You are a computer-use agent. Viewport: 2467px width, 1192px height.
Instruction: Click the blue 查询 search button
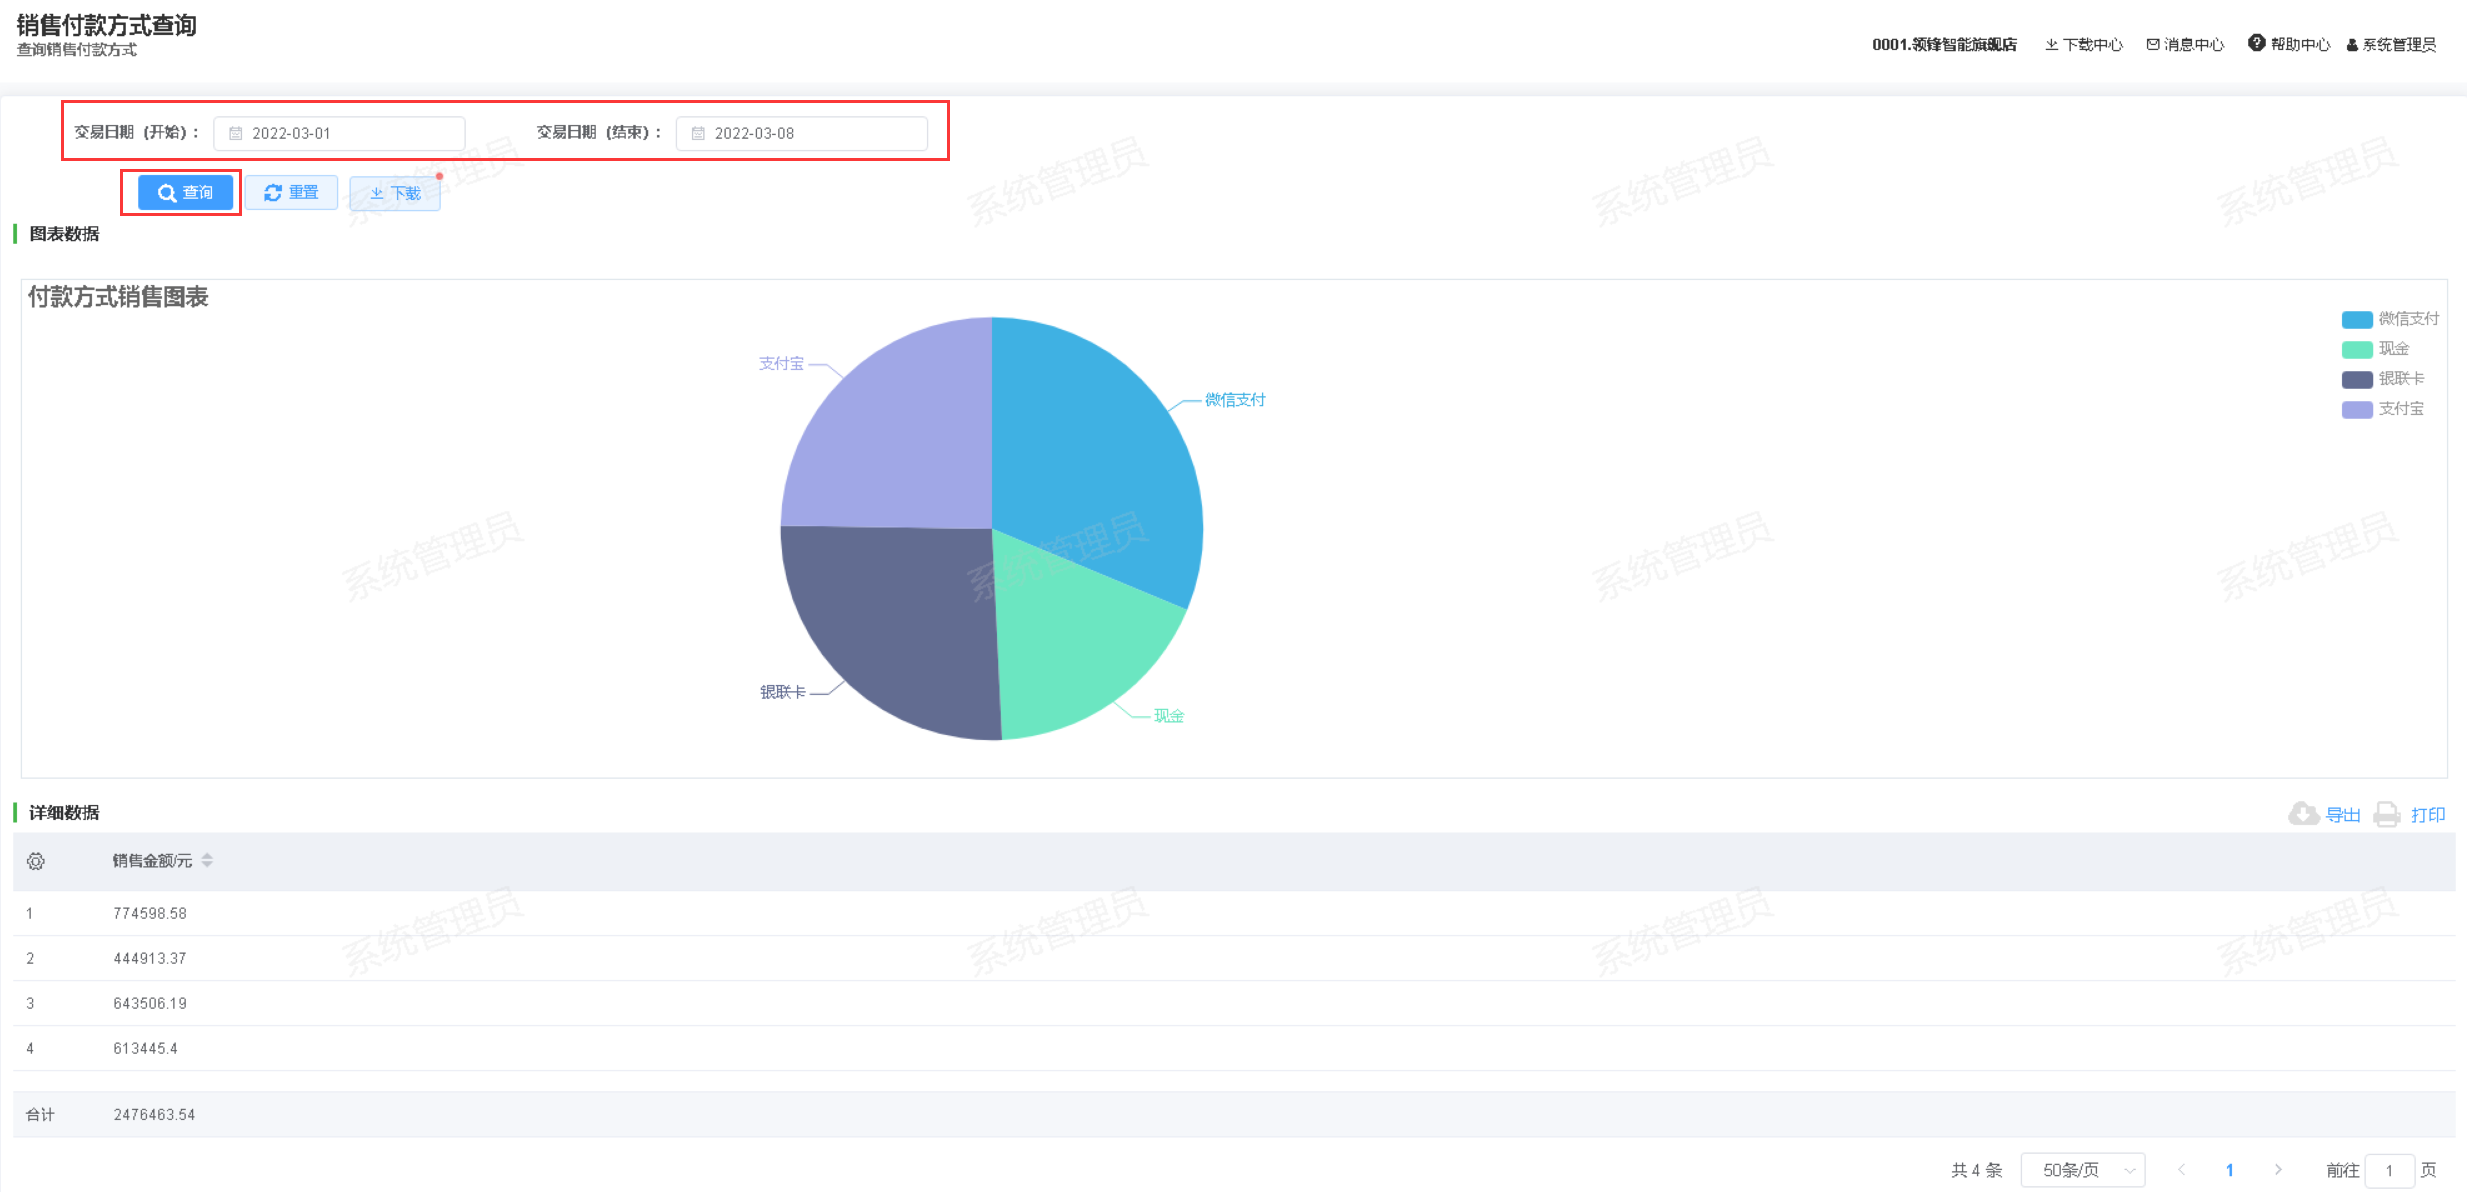click(185, 192)
